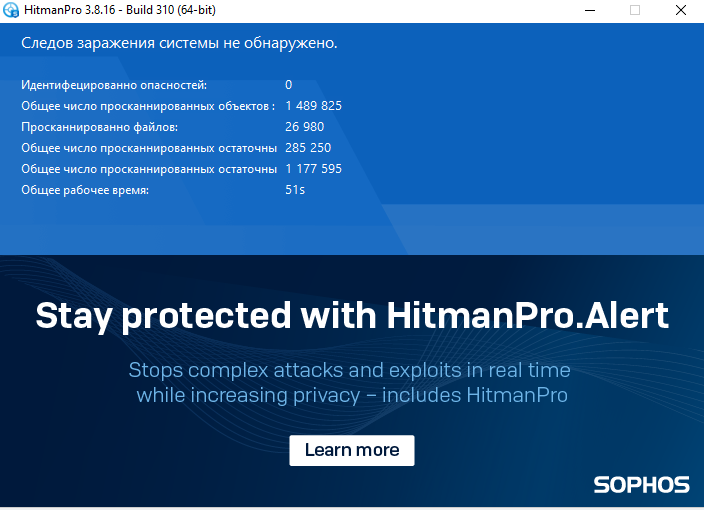Maximize the HitmanPro window
This screenshot has height=510, width=704.
click(634, 10)
